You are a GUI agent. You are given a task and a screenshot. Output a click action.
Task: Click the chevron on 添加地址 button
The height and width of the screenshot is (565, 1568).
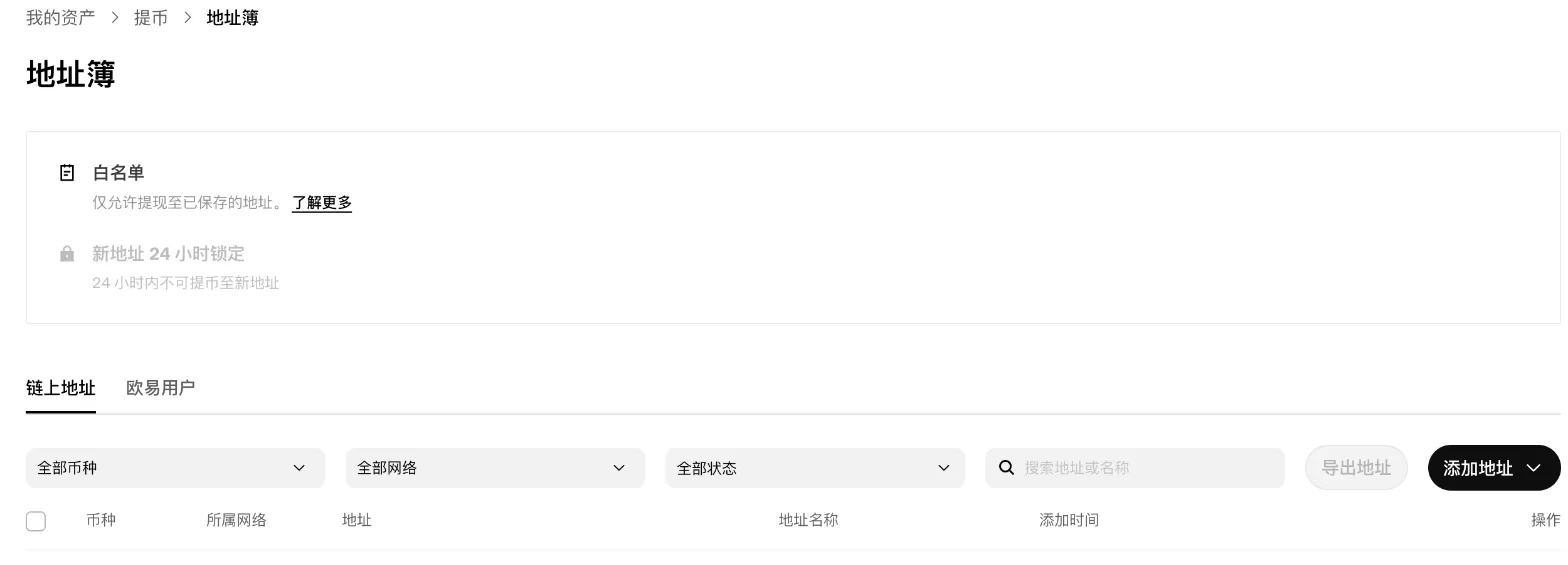(1534, 468)
